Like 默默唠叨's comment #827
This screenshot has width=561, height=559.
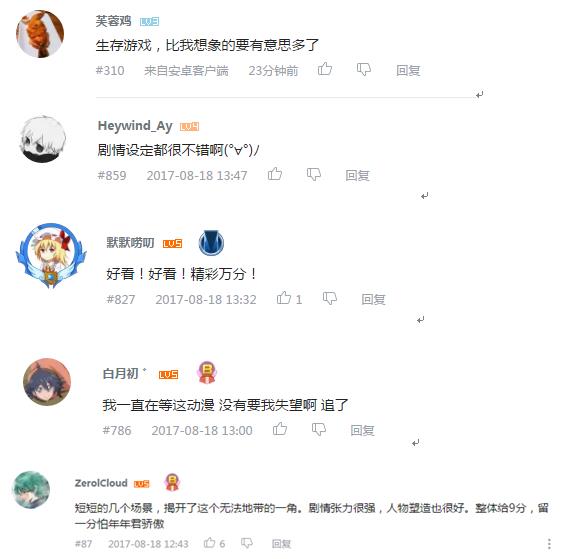(284, 298)
